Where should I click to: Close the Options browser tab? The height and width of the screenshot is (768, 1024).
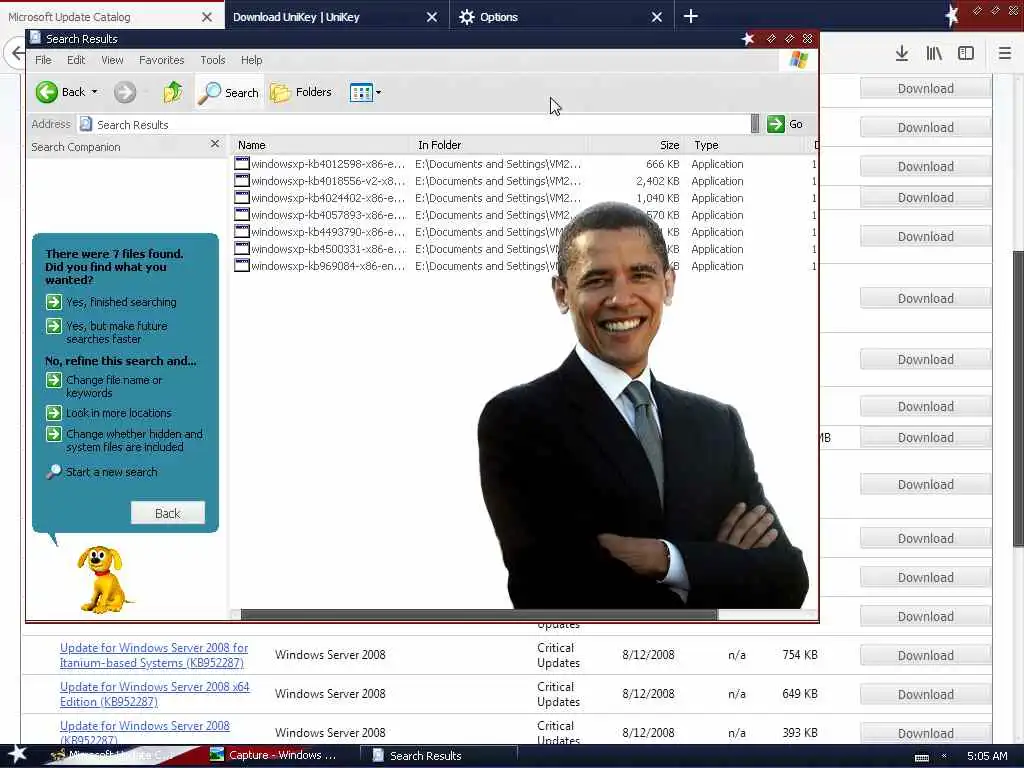point(657,17)
